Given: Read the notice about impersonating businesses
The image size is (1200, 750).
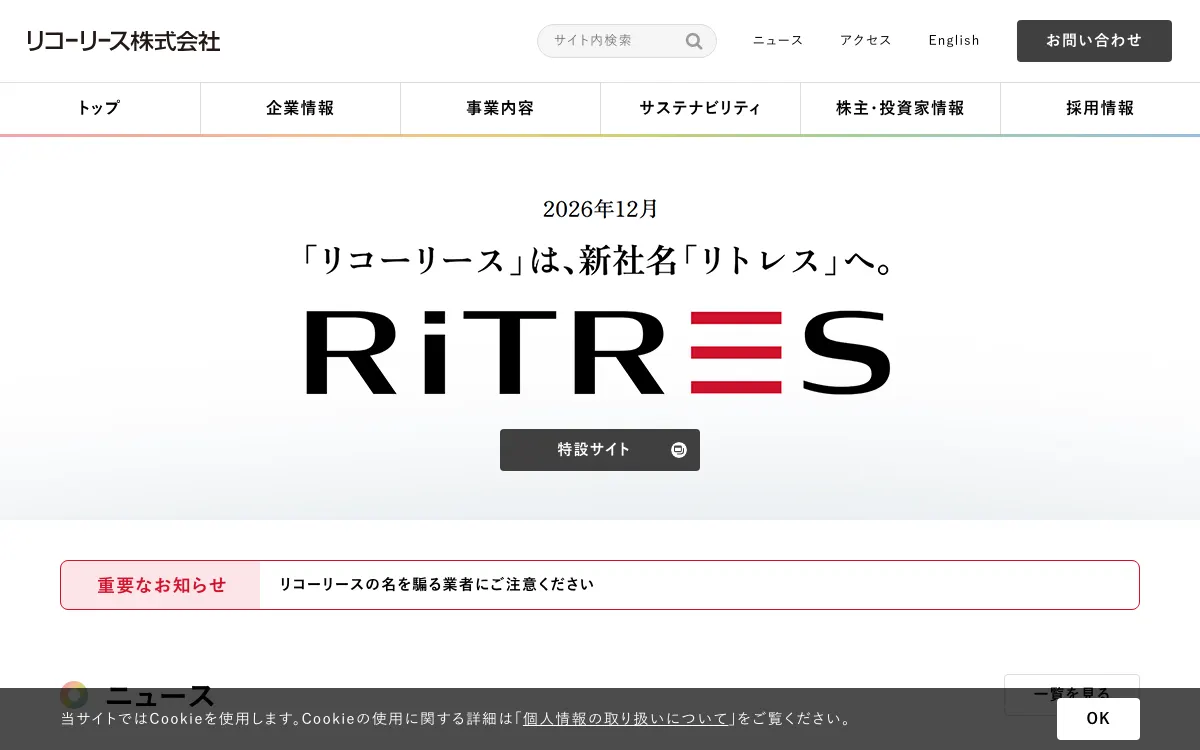Looking at the screenshot, I should click(x=436, y=585).
